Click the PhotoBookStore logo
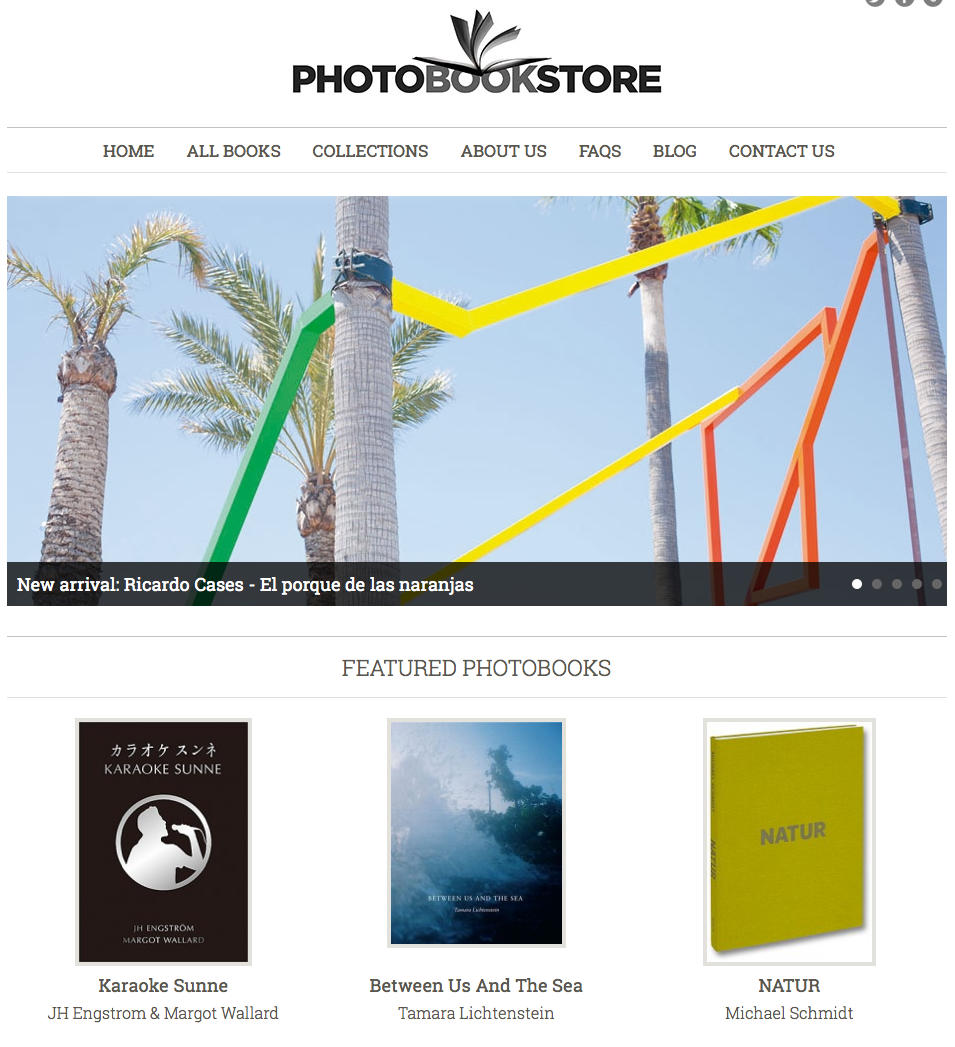Screen dimensions: 955x1047 point(477,53)
